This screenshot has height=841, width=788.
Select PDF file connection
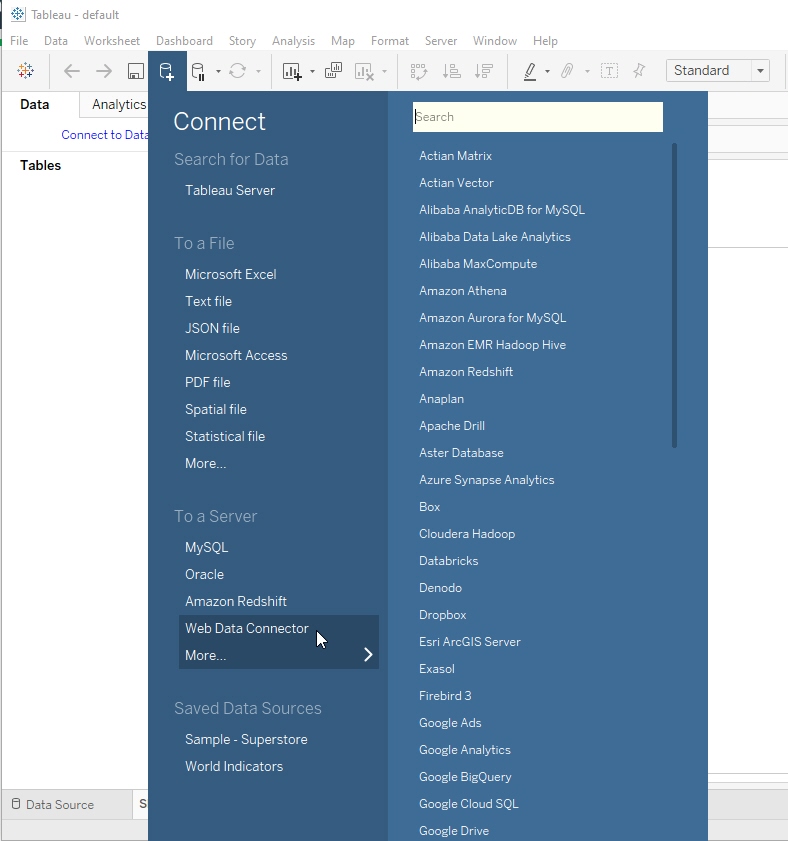pyautogui.click(x=208, y=382)
